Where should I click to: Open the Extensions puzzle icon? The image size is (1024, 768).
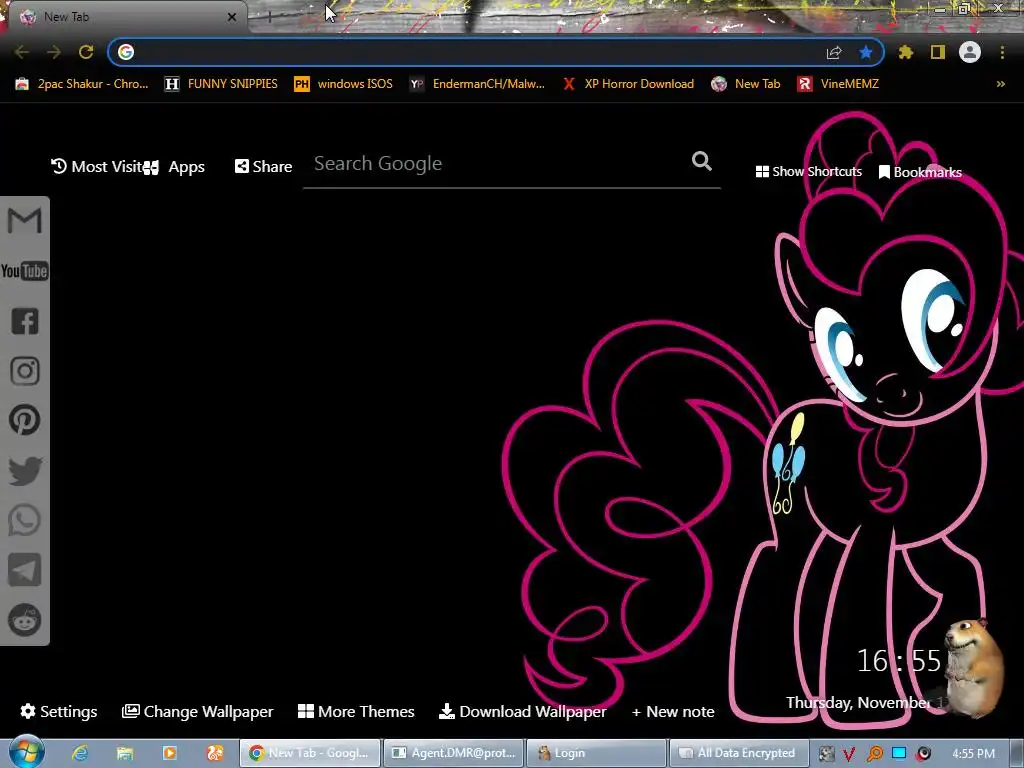[906, 52]
